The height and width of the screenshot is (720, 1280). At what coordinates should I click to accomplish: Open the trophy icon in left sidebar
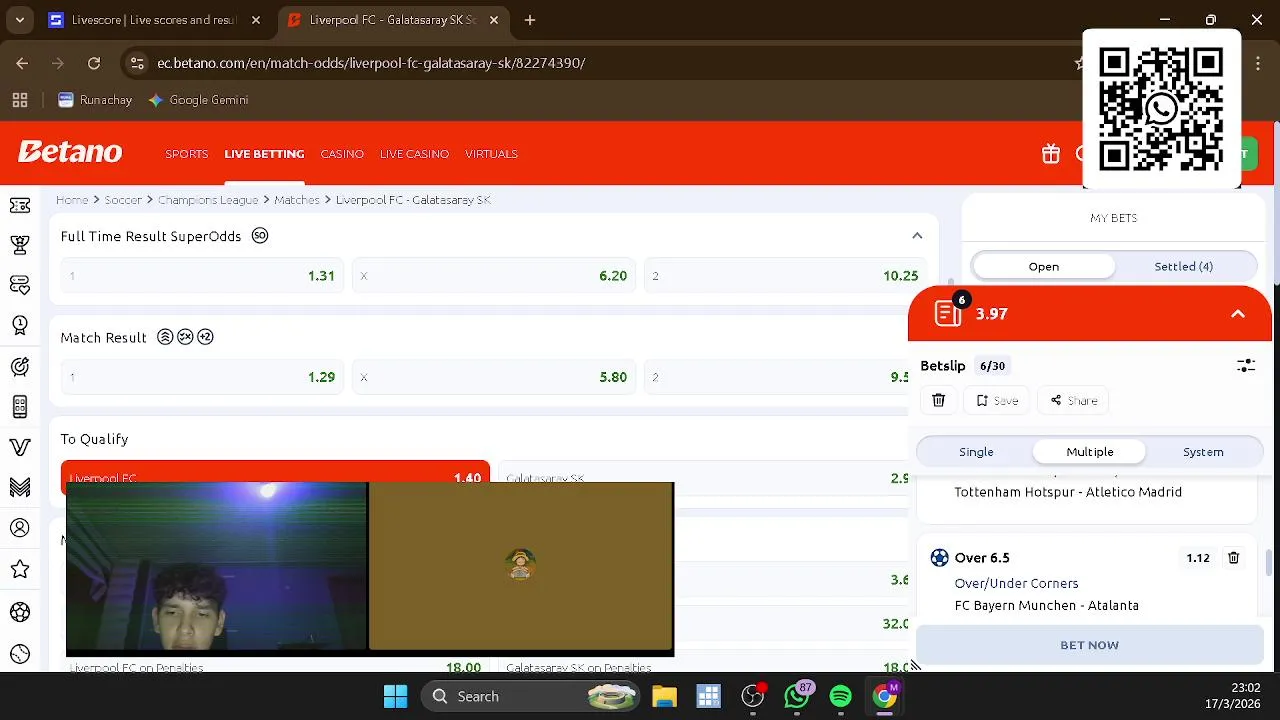[19, 245]
